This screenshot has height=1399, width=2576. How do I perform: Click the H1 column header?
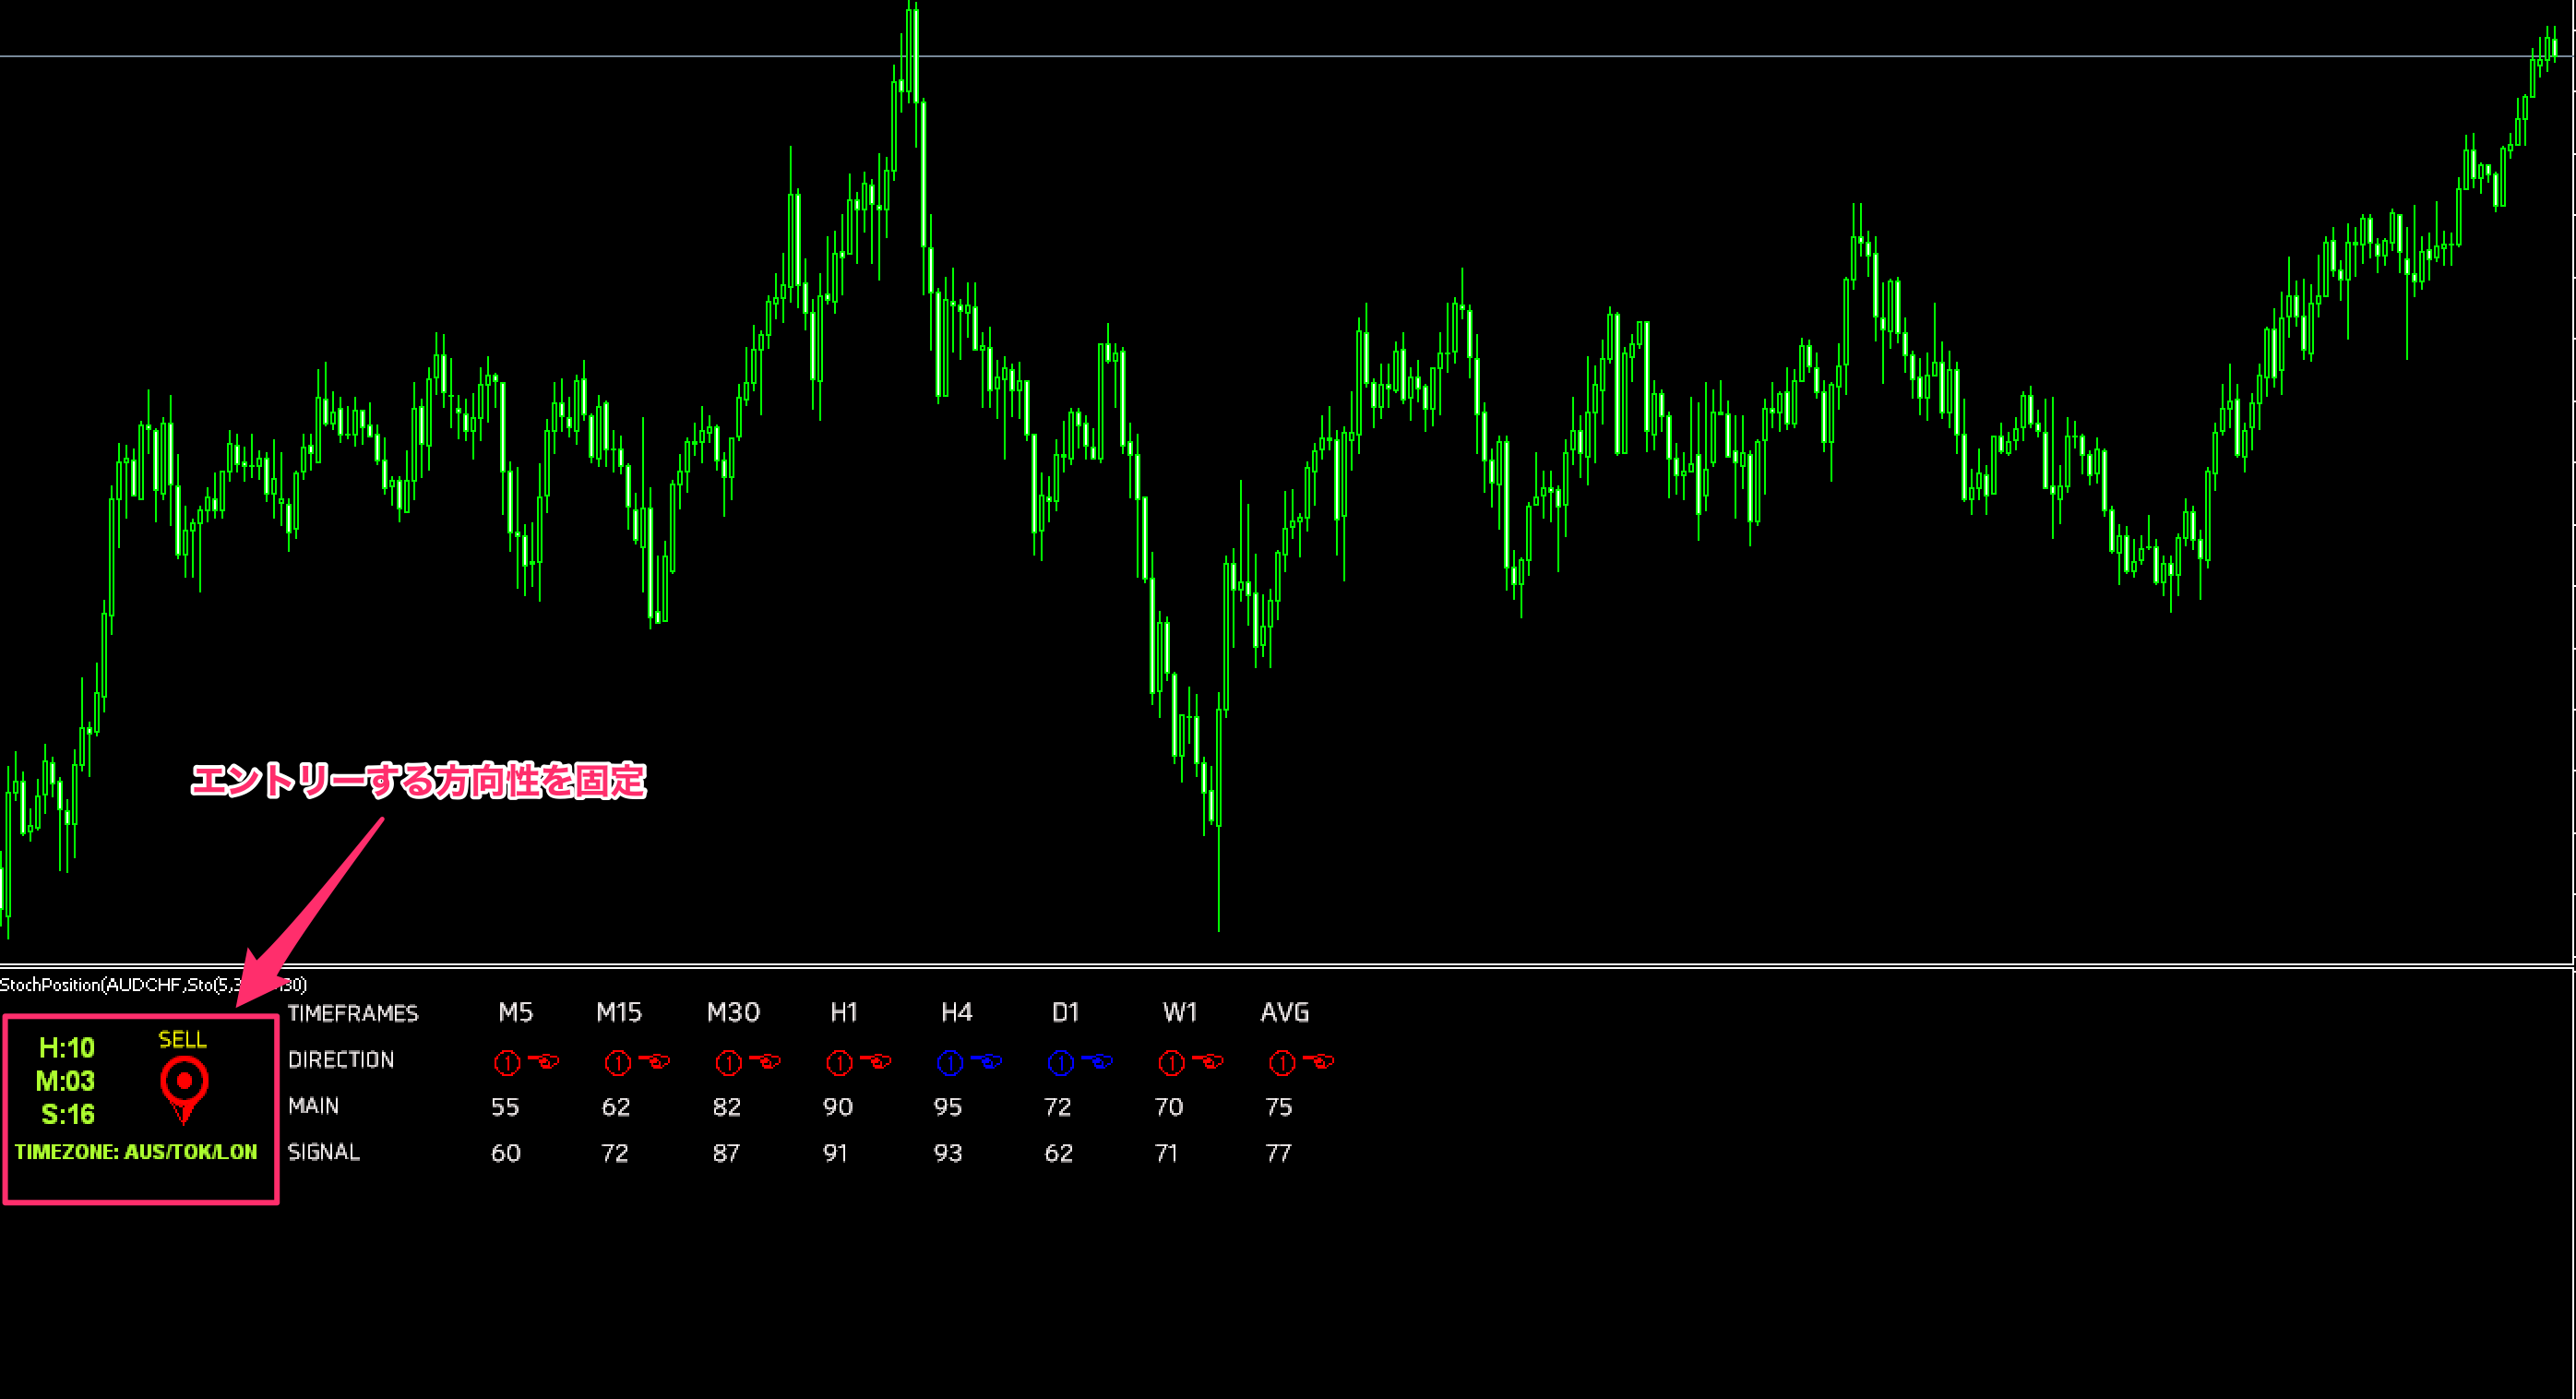[x=844, y=1012]
